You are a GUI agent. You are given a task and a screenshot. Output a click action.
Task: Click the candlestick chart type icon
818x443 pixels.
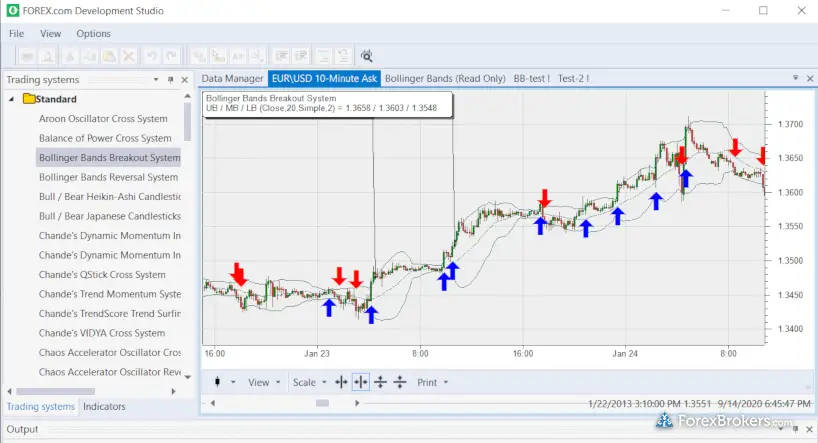pyautogui.click(x=218, y=382)
